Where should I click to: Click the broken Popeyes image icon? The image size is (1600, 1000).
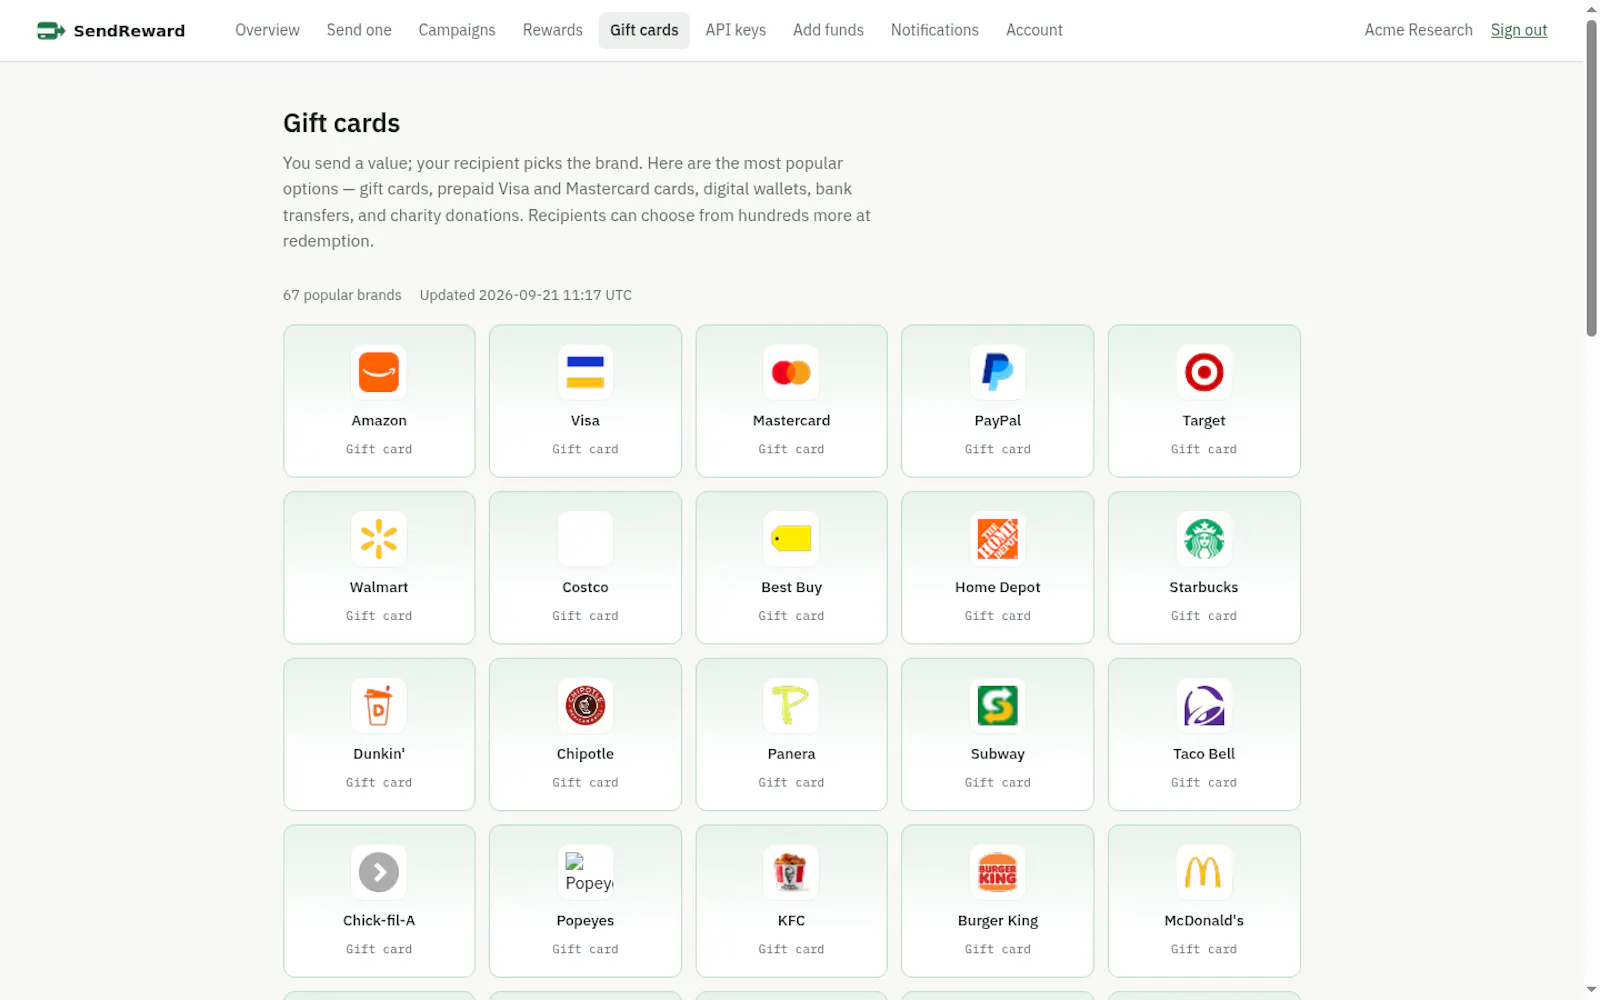coord(588,872)
